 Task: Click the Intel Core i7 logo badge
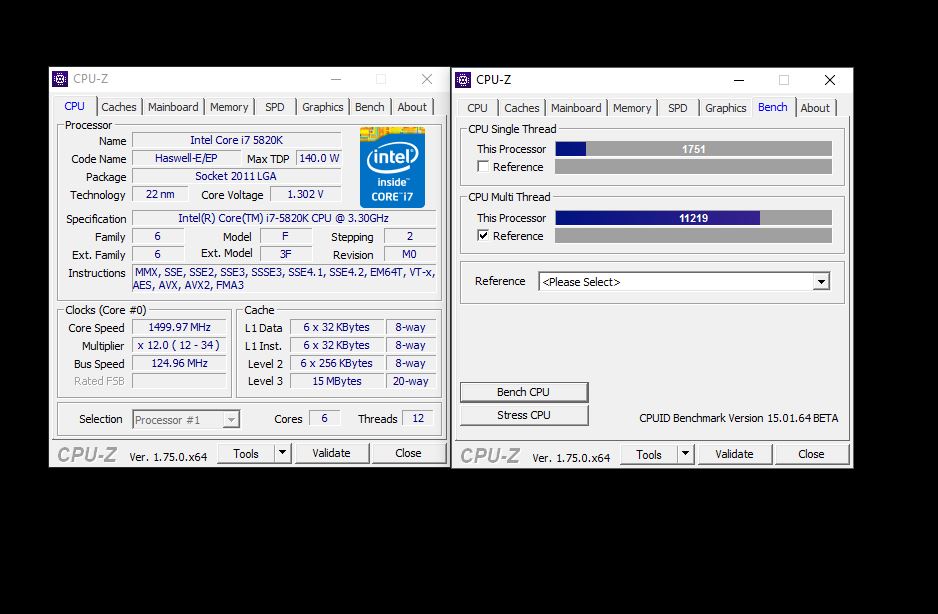tap(392, 167)
